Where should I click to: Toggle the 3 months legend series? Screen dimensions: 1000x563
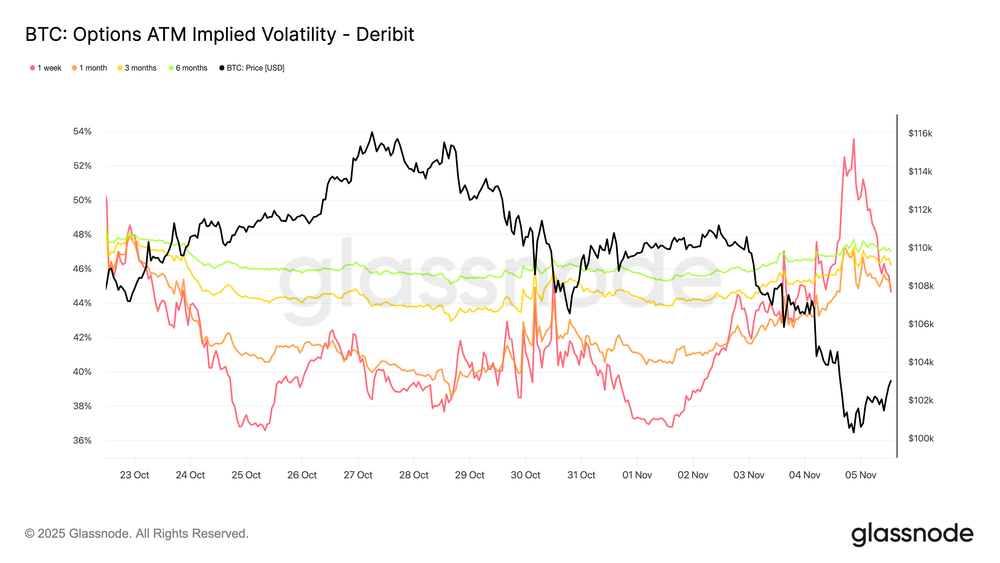141,68
